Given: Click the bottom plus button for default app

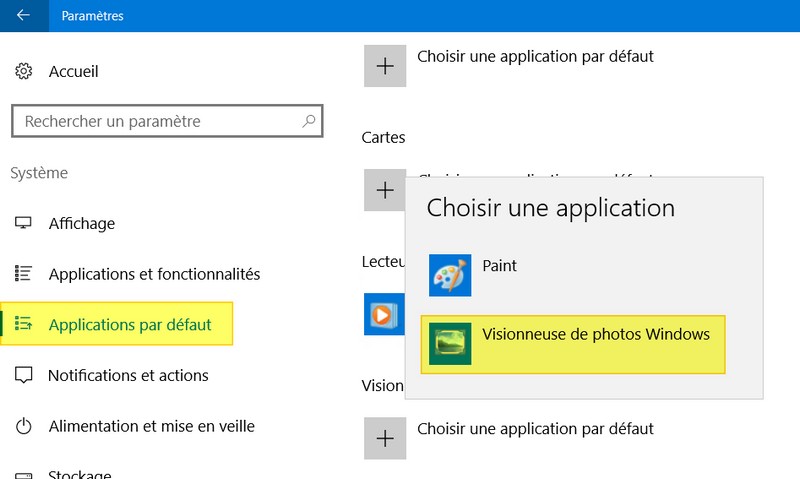Looking at the screenshot, I should [x=384, y=437].
